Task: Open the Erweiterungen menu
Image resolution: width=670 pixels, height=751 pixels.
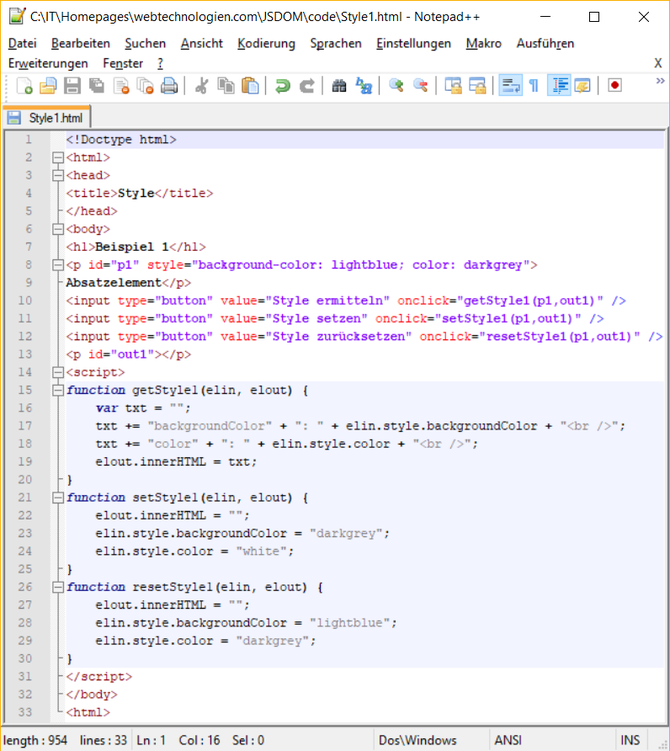Action: [x=48, y=63]
